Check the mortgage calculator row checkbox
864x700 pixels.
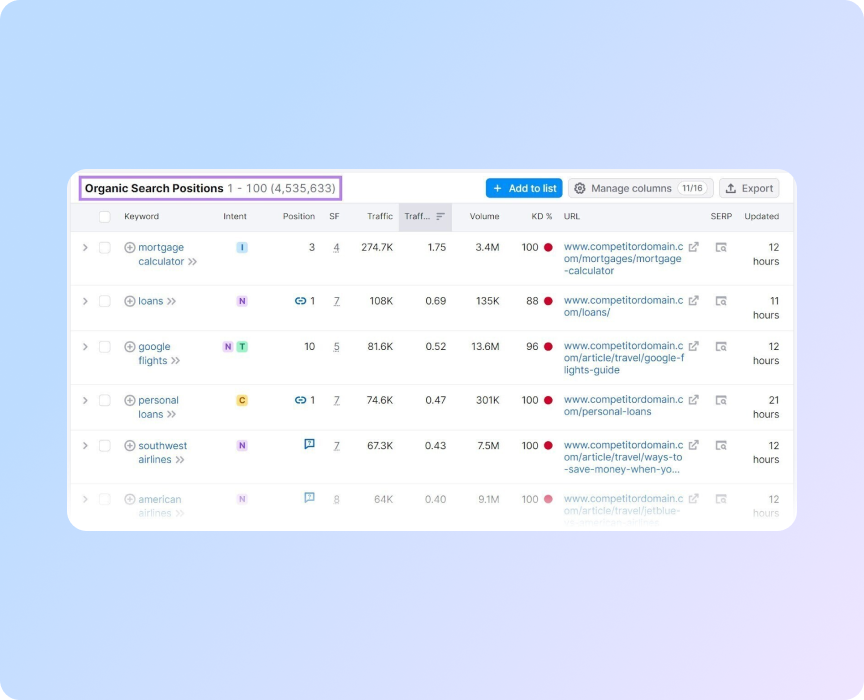coord(104,247)
